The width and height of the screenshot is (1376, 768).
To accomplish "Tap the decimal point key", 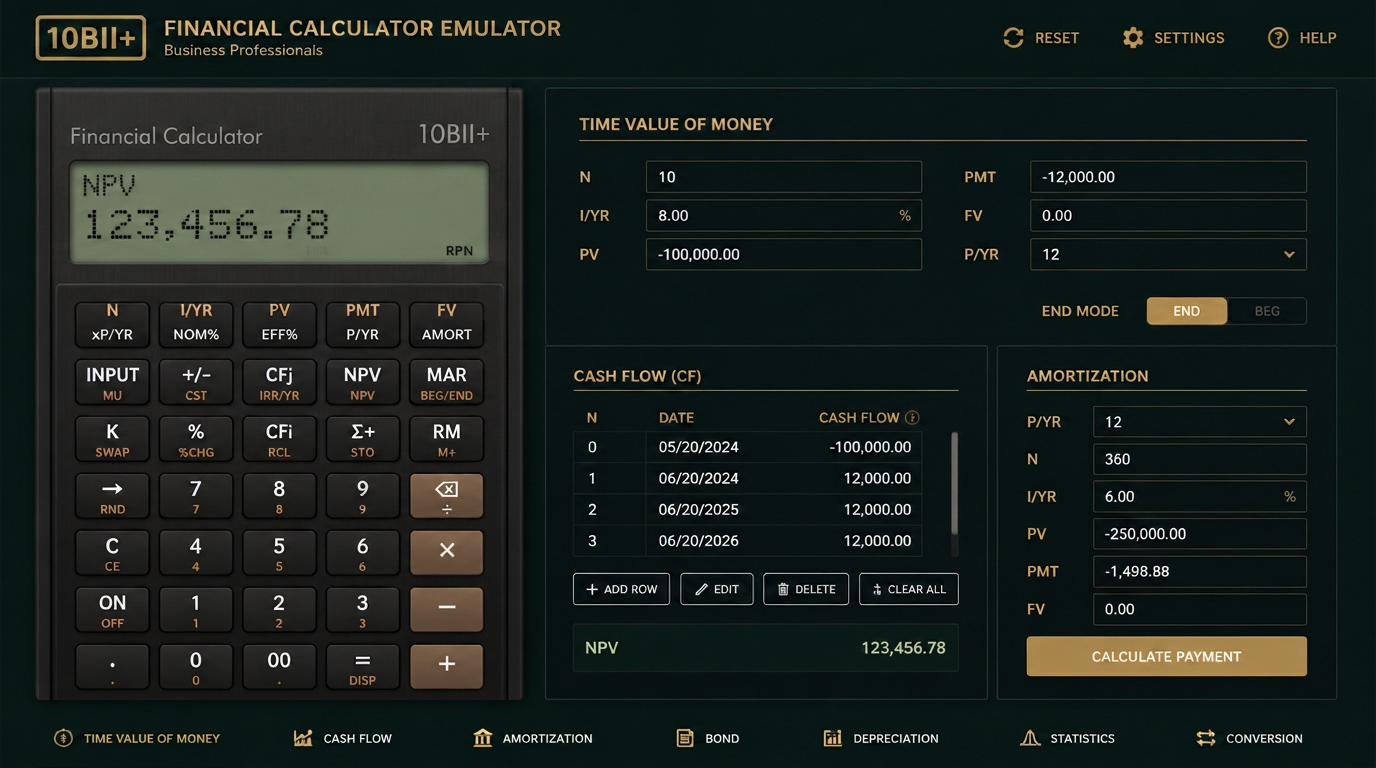I will pos(112,666).
